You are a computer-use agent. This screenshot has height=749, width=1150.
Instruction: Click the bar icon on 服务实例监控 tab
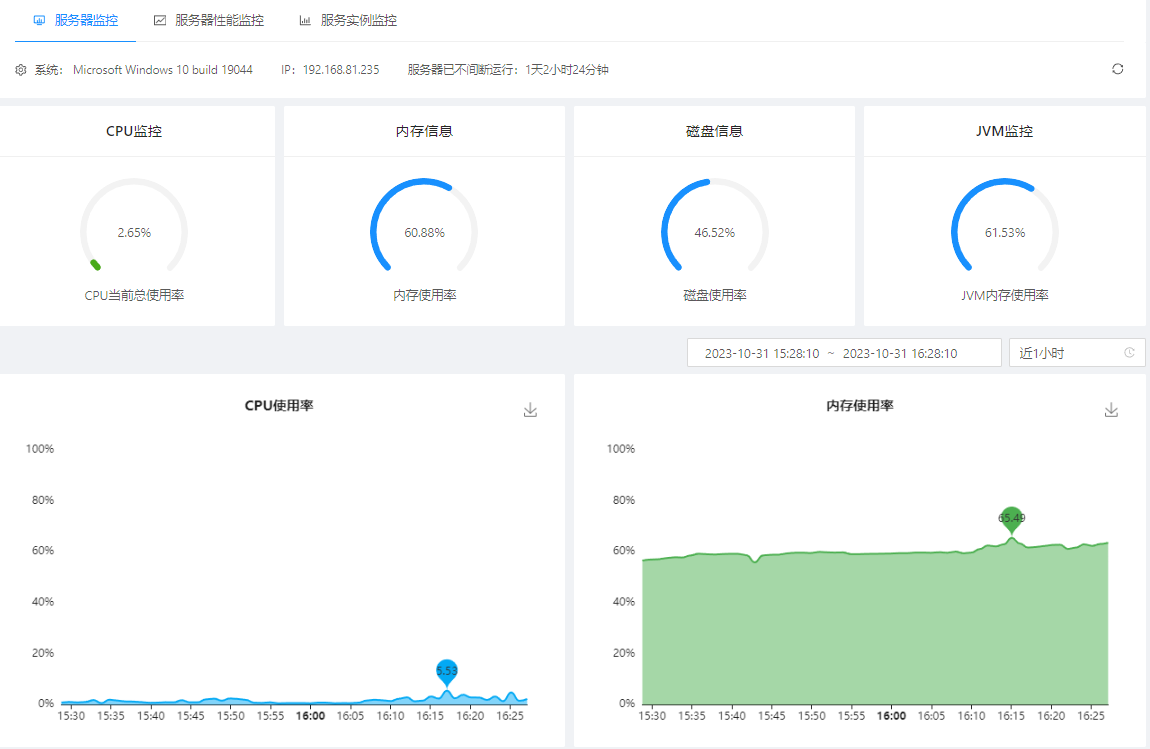tap(304, 20)
